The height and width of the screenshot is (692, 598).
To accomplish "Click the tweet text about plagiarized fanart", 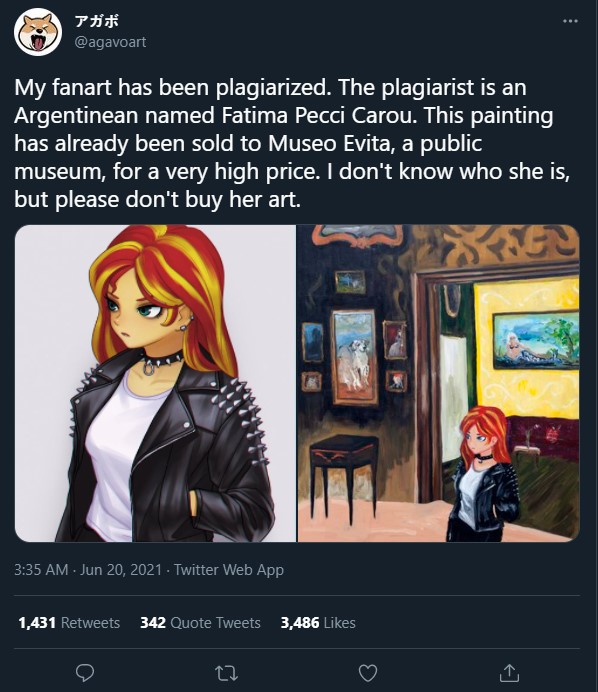I will (292, 143).
